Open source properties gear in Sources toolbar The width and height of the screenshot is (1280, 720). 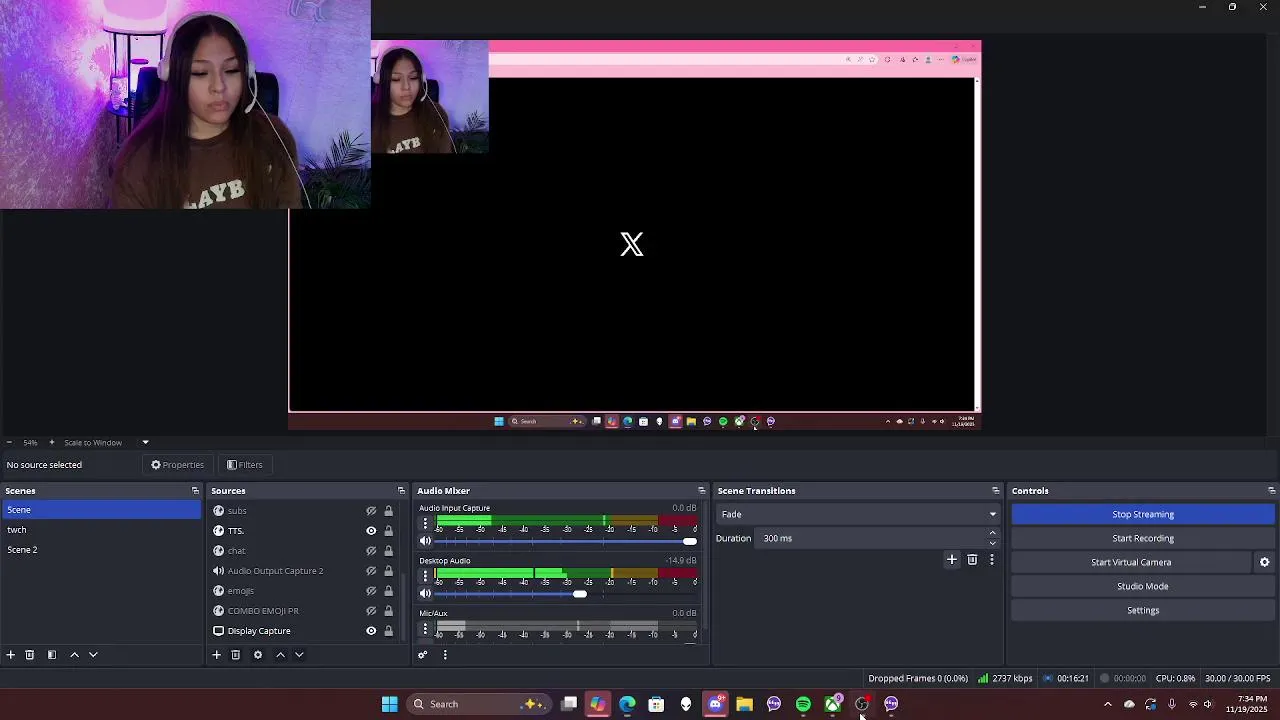[258, 655]
